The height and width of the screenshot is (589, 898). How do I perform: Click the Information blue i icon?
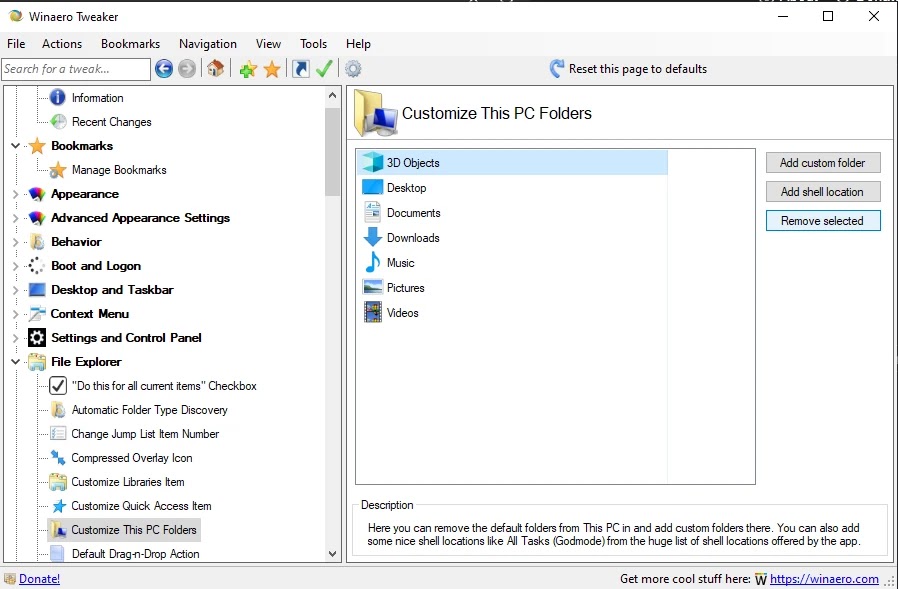point(57,97)
